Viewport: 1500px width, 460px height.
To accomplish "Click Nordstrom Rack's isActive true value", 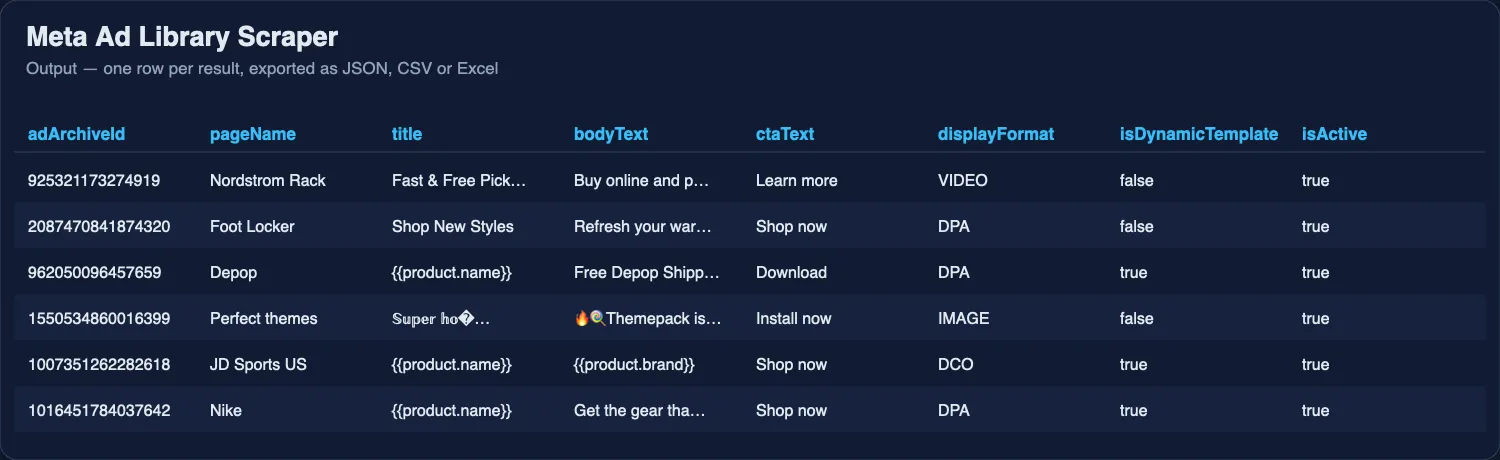I will click(x=1316, y=181).
